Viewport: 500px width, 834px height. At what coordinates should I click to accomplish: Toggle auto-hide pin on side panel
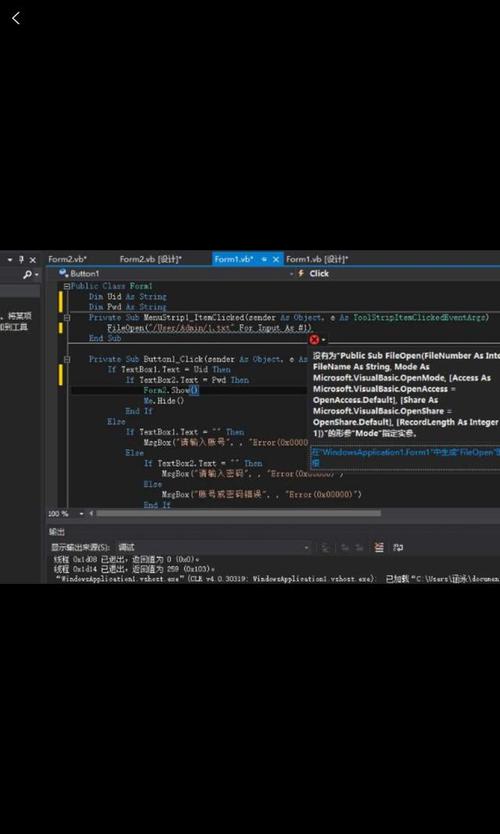(x=21, y=260)
